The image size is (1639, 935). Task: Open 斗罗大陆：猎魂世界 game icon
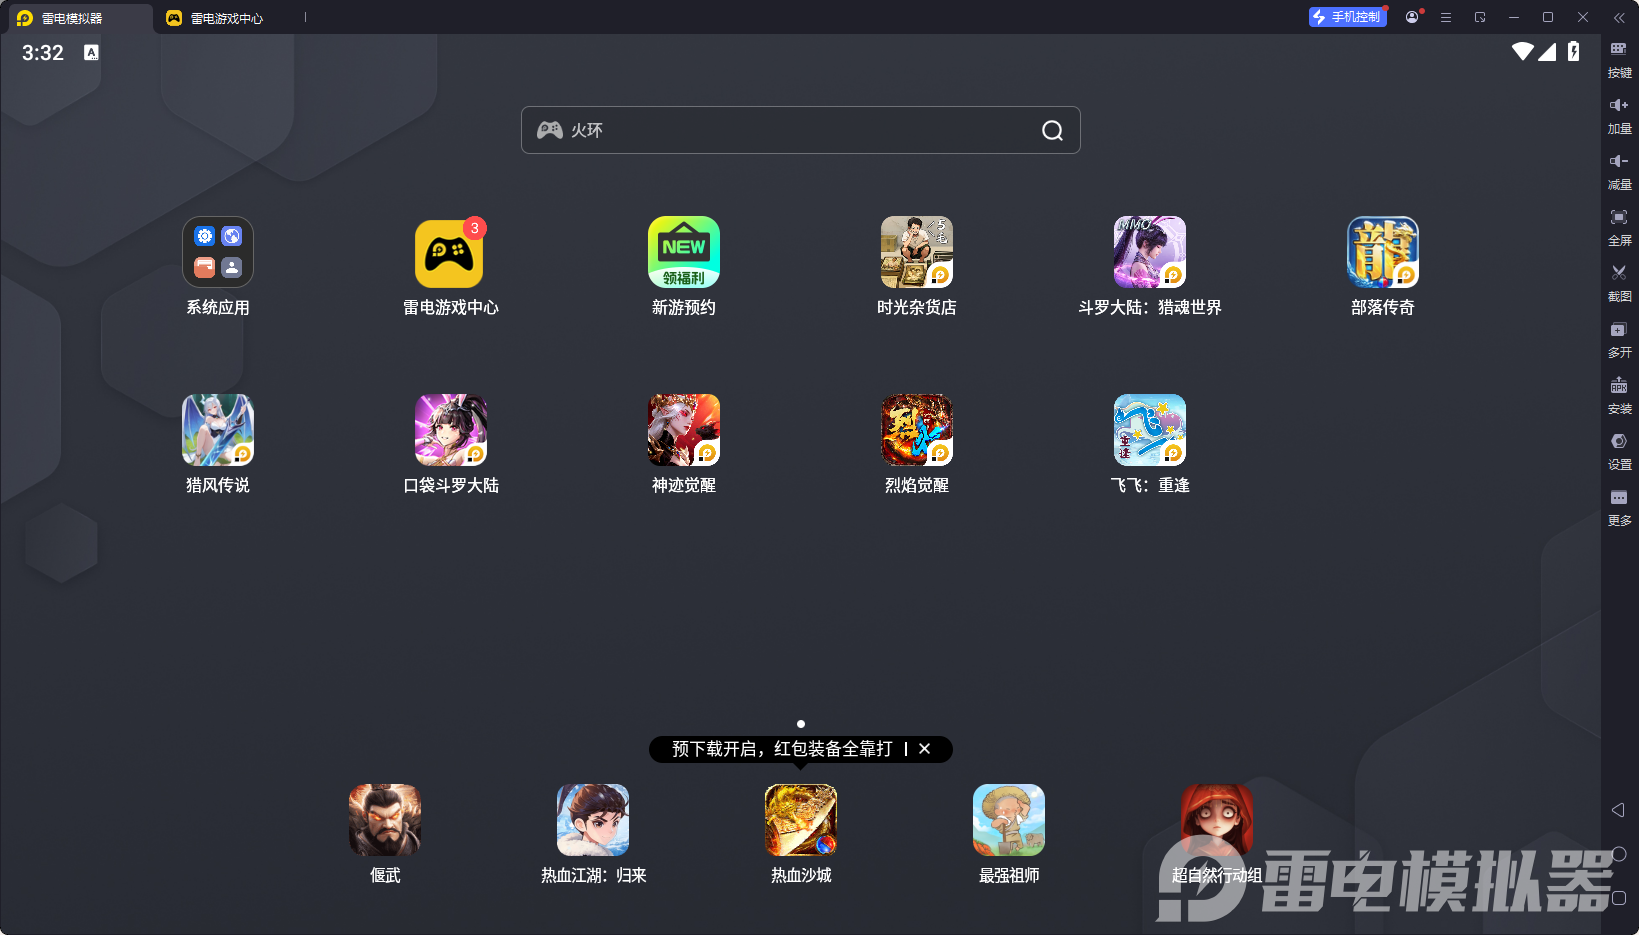pos(1150,252)
